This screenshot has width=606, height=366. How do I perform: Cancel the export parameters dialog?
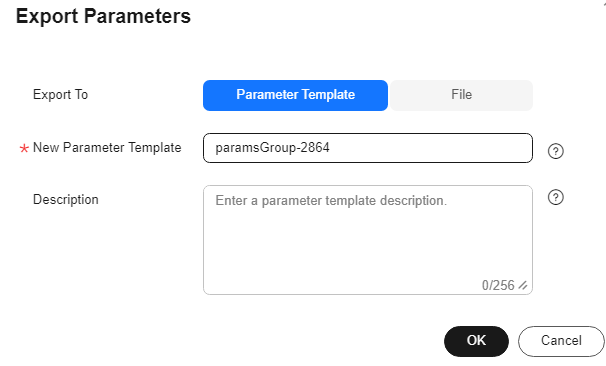pyautogui.click(x=561, y=341)
